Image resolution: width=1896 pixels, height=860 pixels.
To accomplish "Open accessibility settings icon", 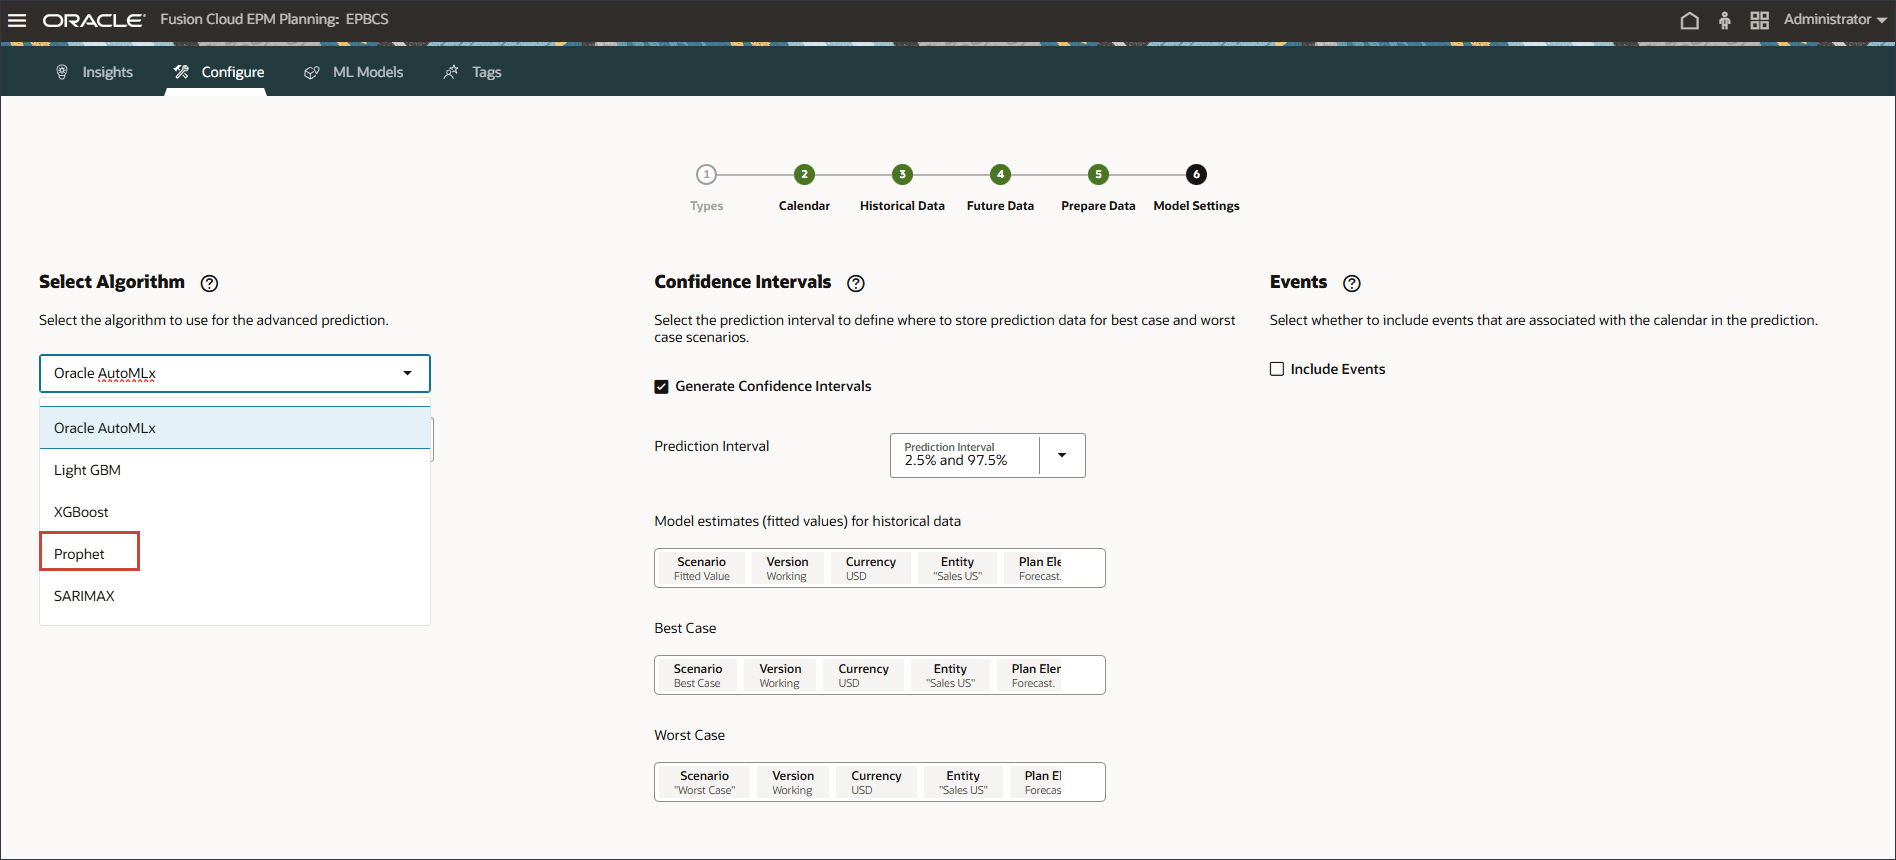I will pyautogui.click(x=1724, y=20).
